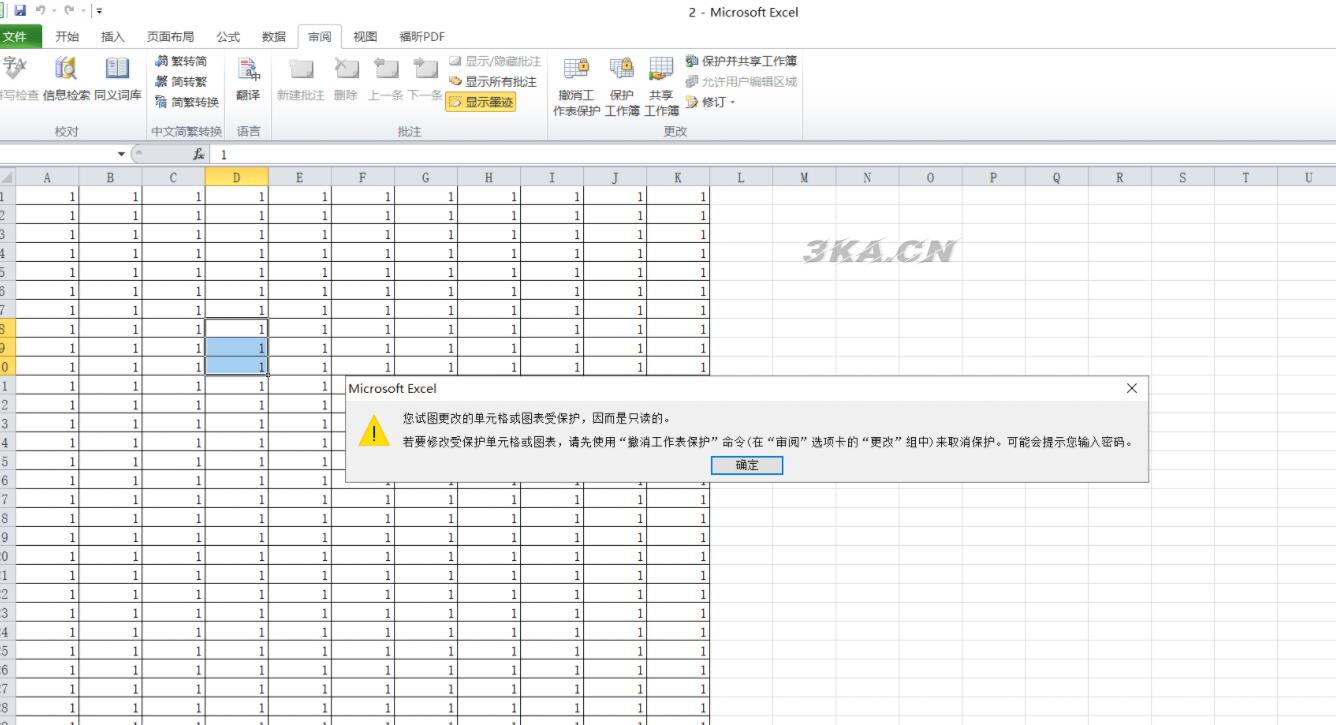Screen dimensions: 1336x725
Task: Switch to the 插入 ribbon tab
Action: 113,37
